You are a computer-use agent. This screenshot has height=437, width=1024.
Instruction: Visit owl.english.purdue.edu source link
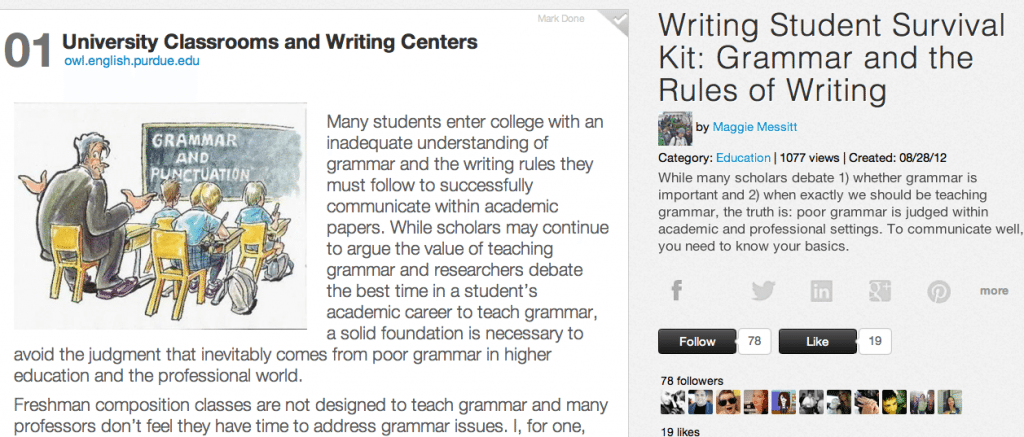(x=132, y=61)
